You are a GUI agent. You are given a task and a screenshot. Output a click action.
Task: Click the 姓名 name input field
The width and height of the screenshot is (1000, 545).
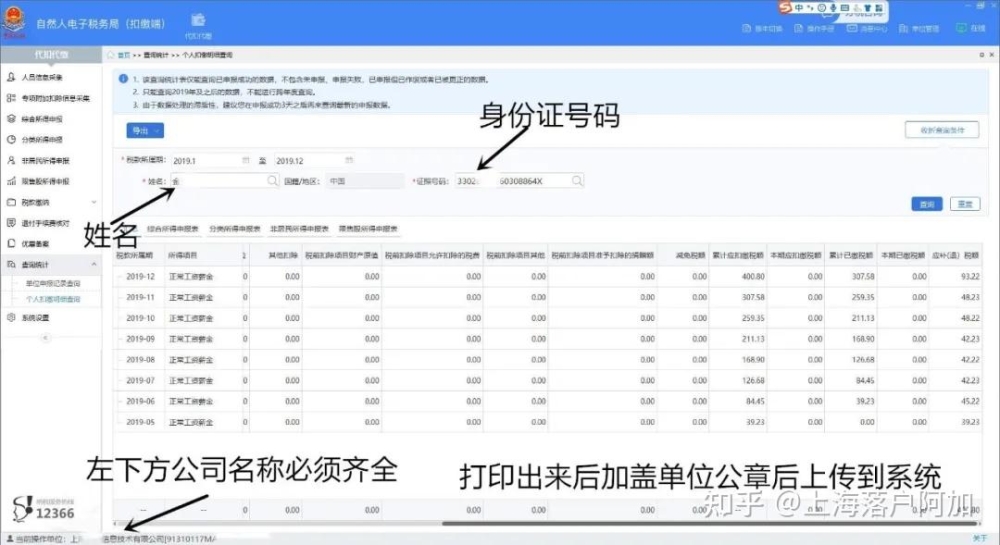[x=224, y=181]
